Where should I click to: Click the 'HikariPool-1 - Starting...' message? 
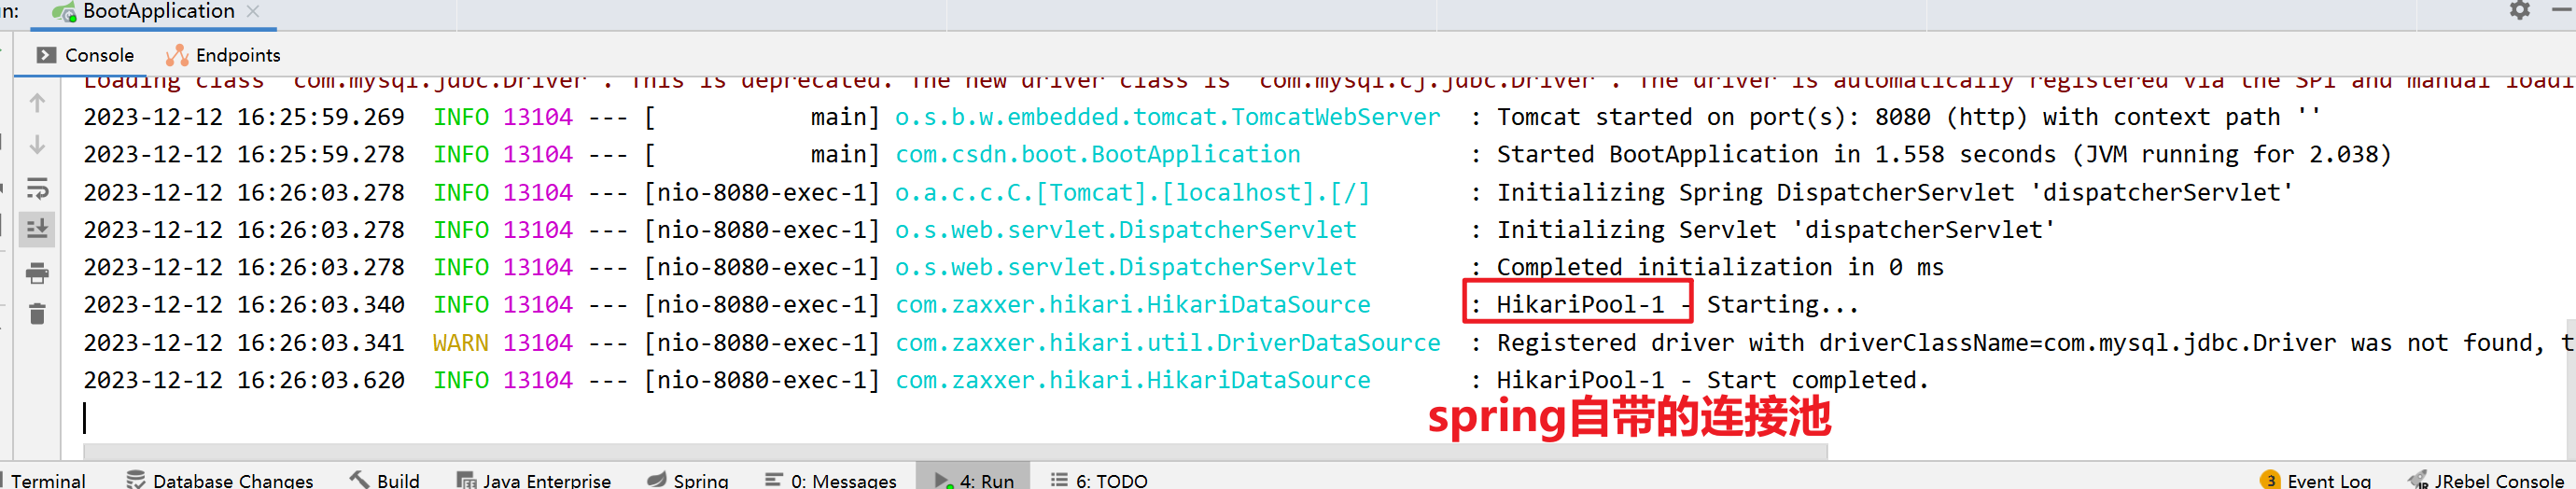[1677, 304]
